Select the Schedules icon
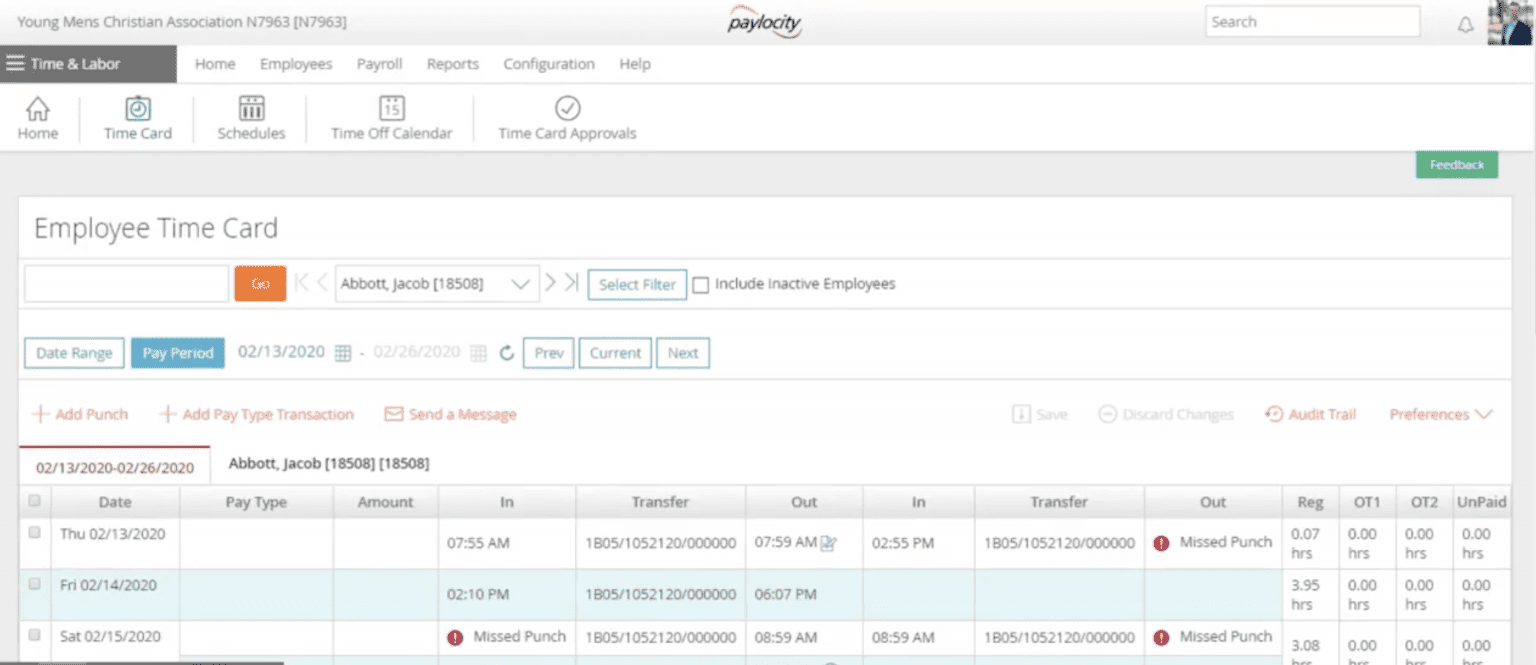1536x665 pixels. tap(249, 117)
